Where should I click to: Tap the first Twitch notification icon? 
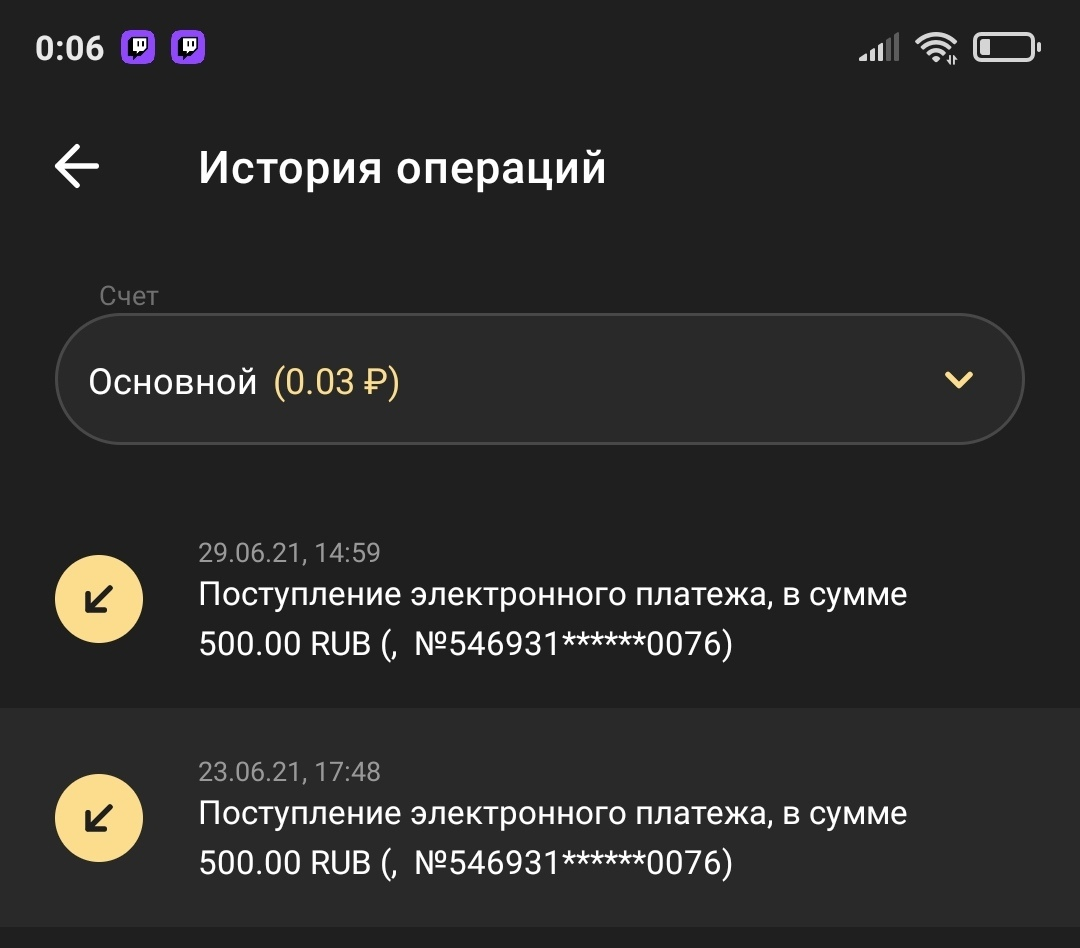(139, 47)
